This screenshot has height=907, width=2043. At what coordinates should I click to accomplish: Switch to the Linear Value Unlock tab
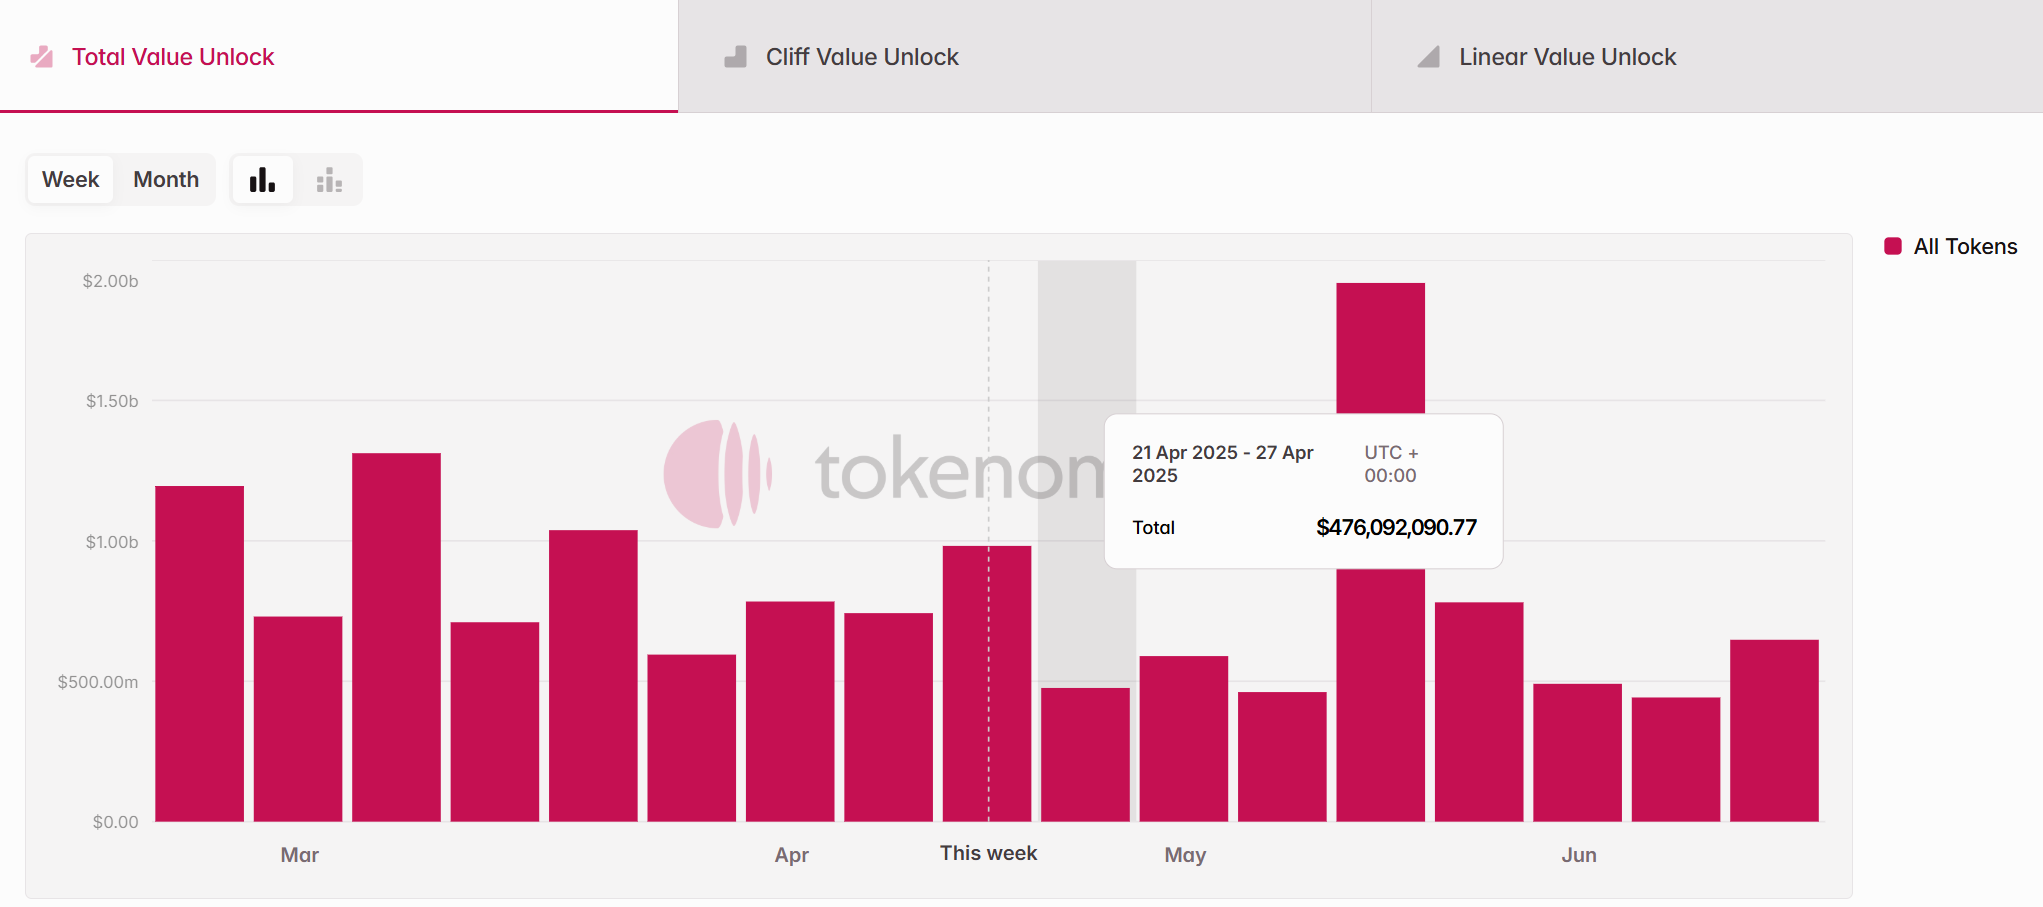1707,56
